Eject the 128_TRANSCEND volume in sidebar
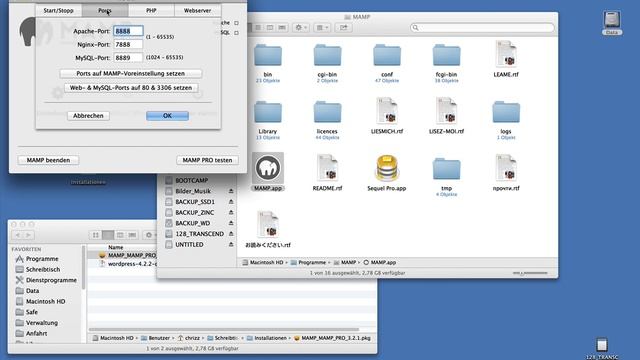 (x=231, y=233)
